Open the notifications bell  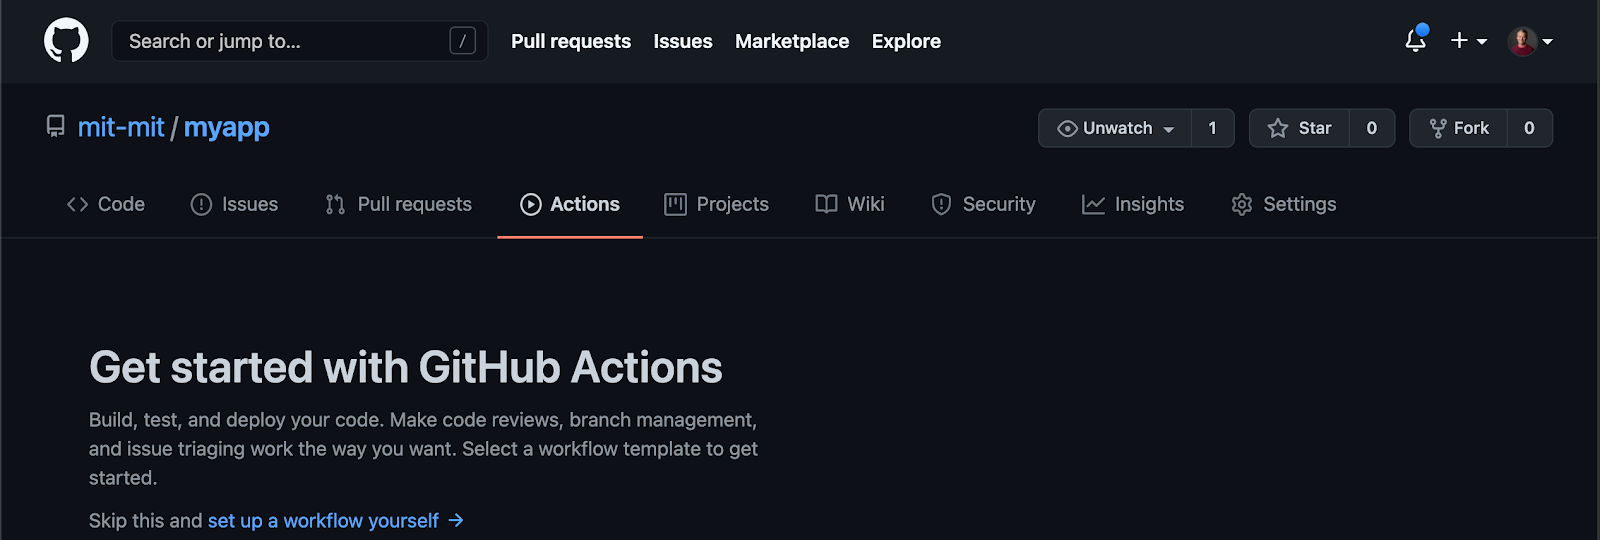tap(1415, 41)
